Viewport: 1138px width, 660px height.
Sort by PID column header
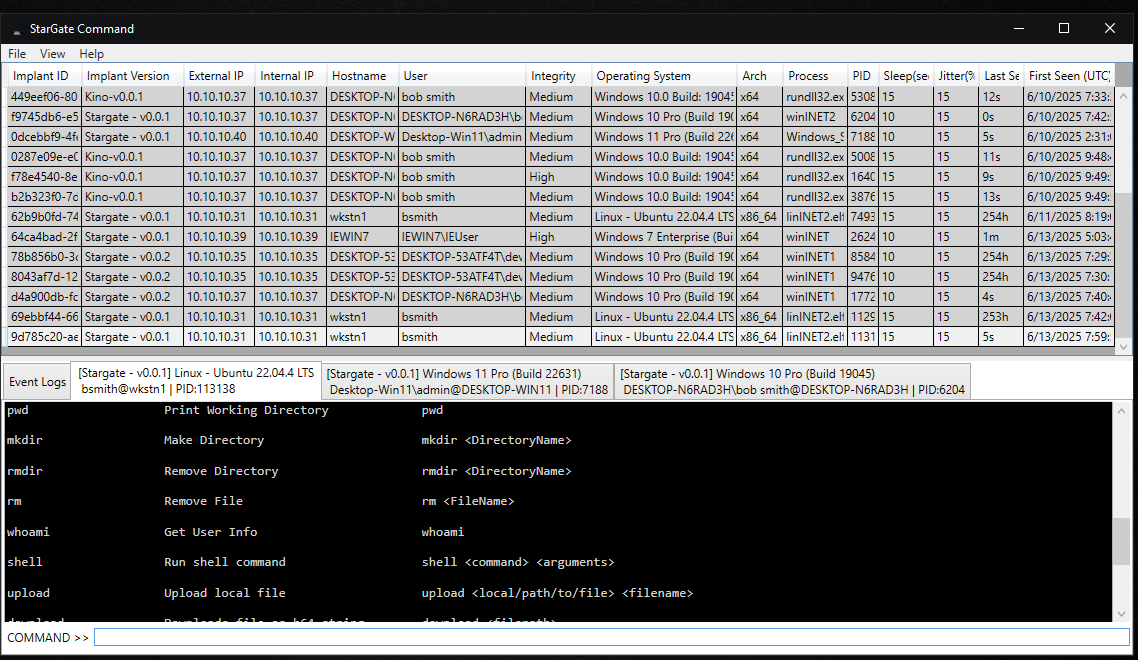[862, 76]
